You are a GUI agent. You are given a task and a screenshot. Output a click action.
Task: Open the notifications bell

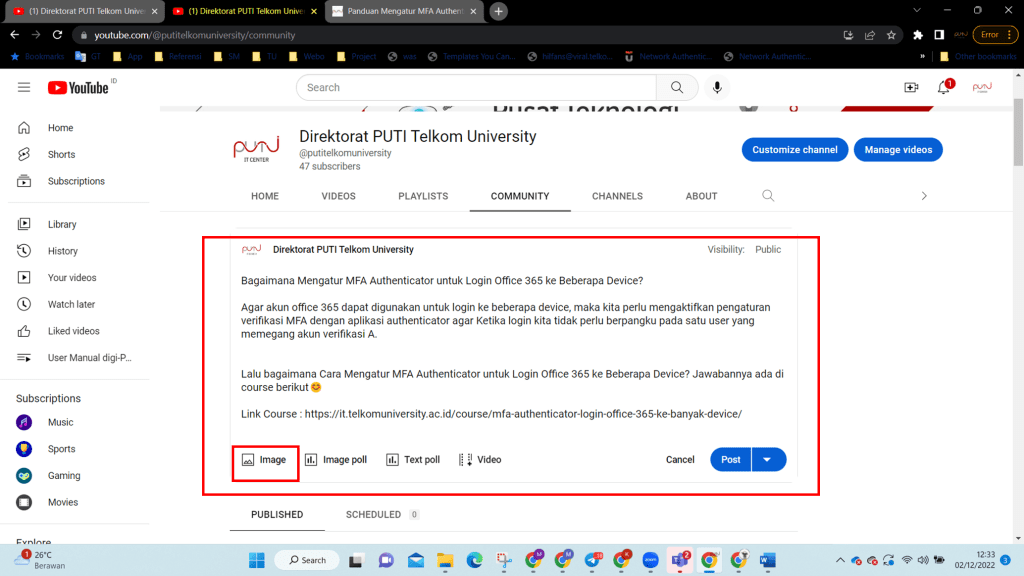click(x=944, y=87)
